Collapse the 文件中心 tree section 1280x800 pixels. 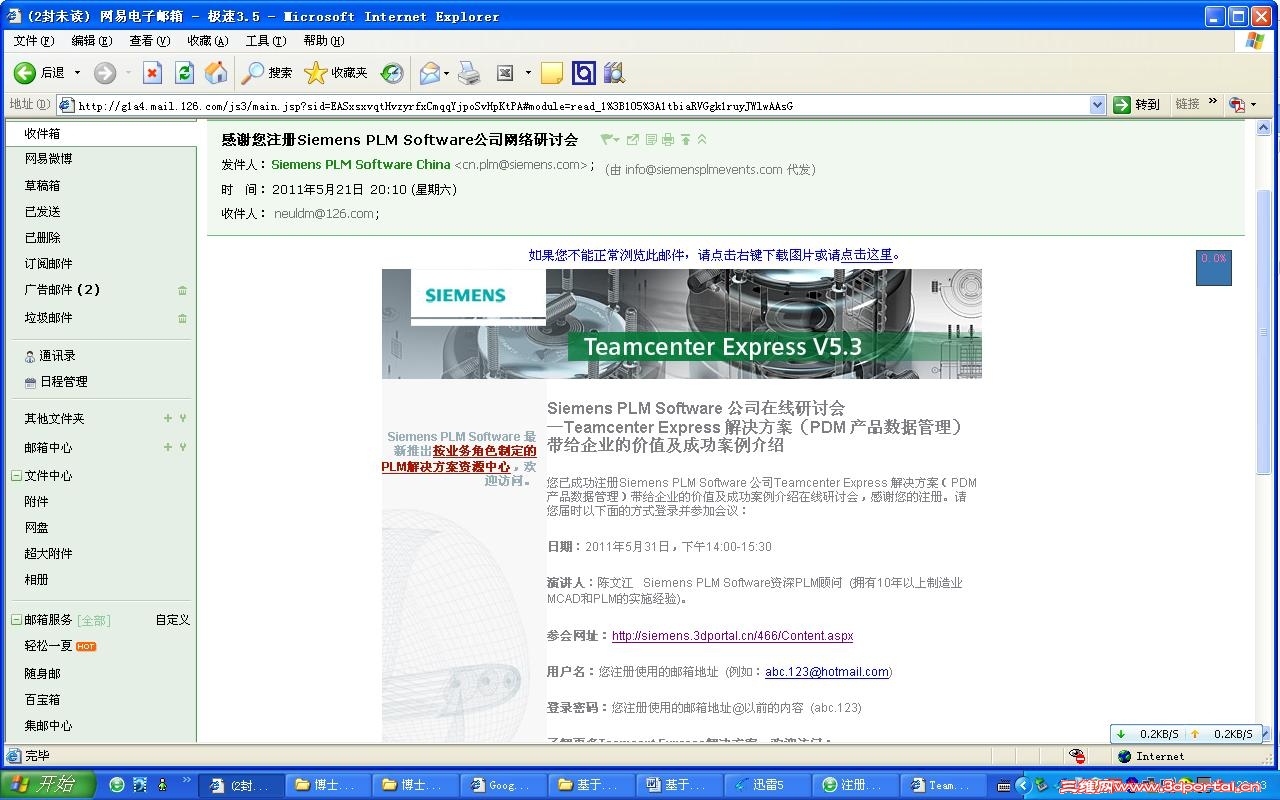click(x=16, y=476)
